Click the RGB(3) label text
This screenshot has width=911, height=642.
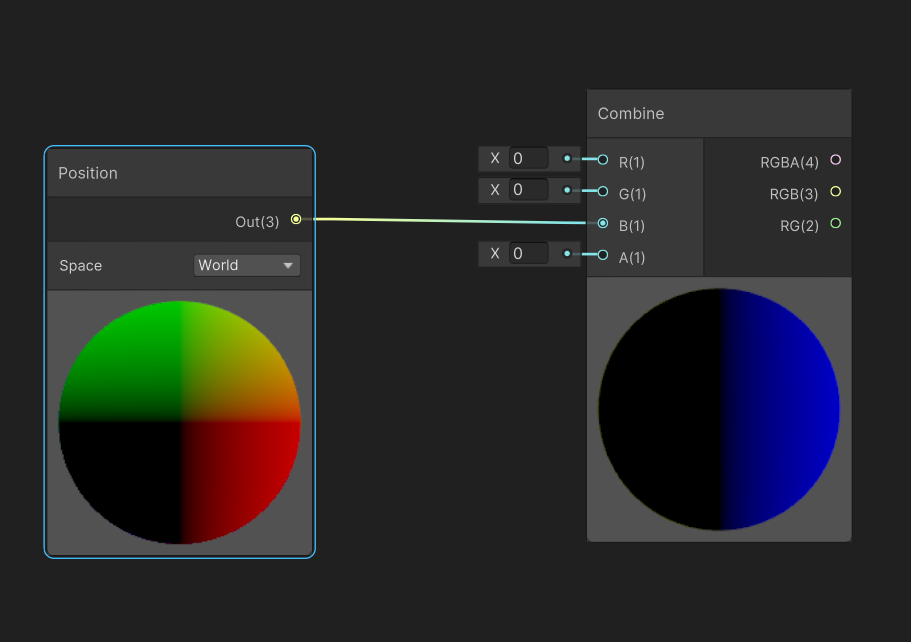pyautogui.click(x=794, y=194)
